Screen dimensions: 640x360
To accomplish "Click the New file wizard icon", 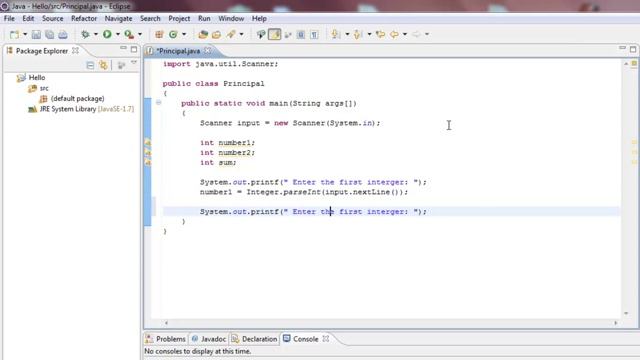I will 14,35.
